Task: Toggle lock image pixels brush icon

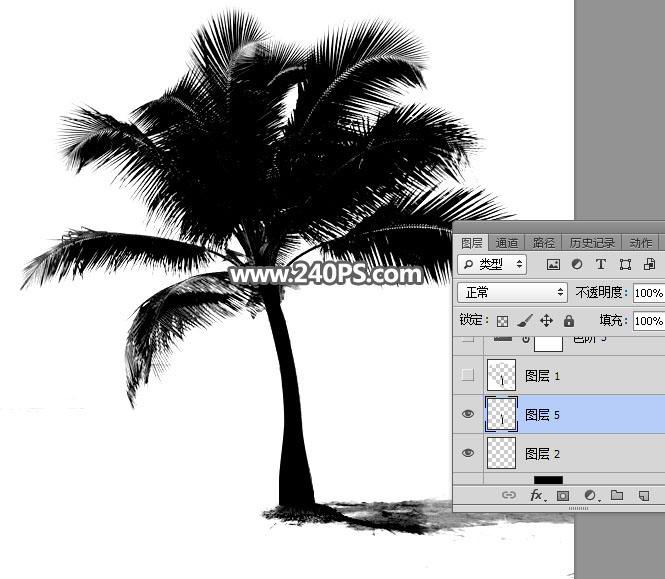Action: point(525,321)
